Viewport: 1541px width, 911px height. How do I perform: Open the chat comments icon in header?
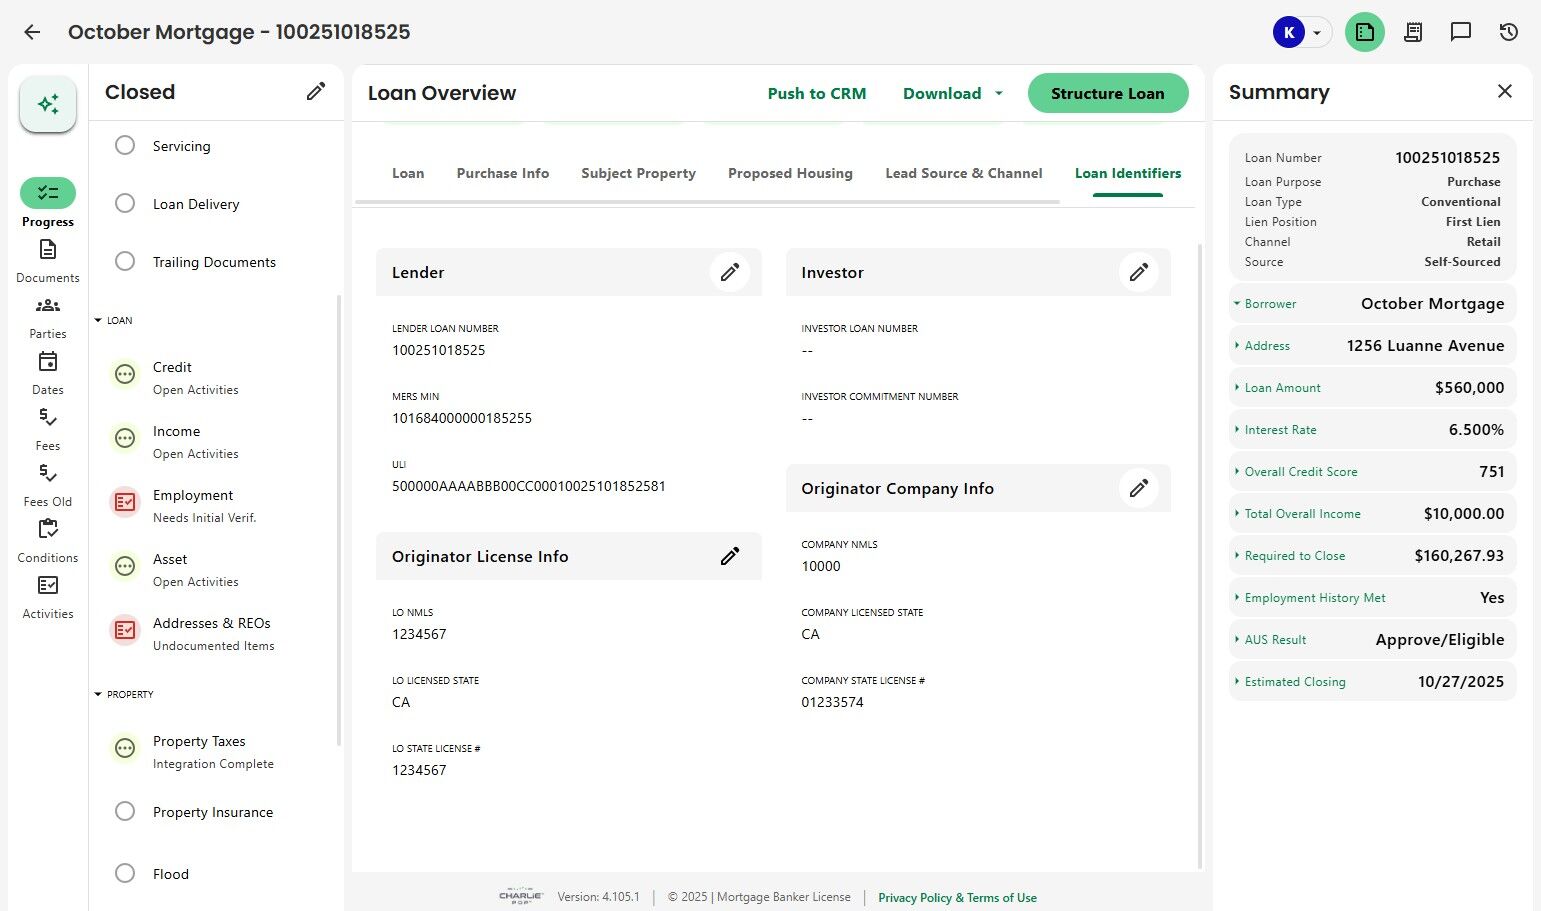pos(1461,32)
